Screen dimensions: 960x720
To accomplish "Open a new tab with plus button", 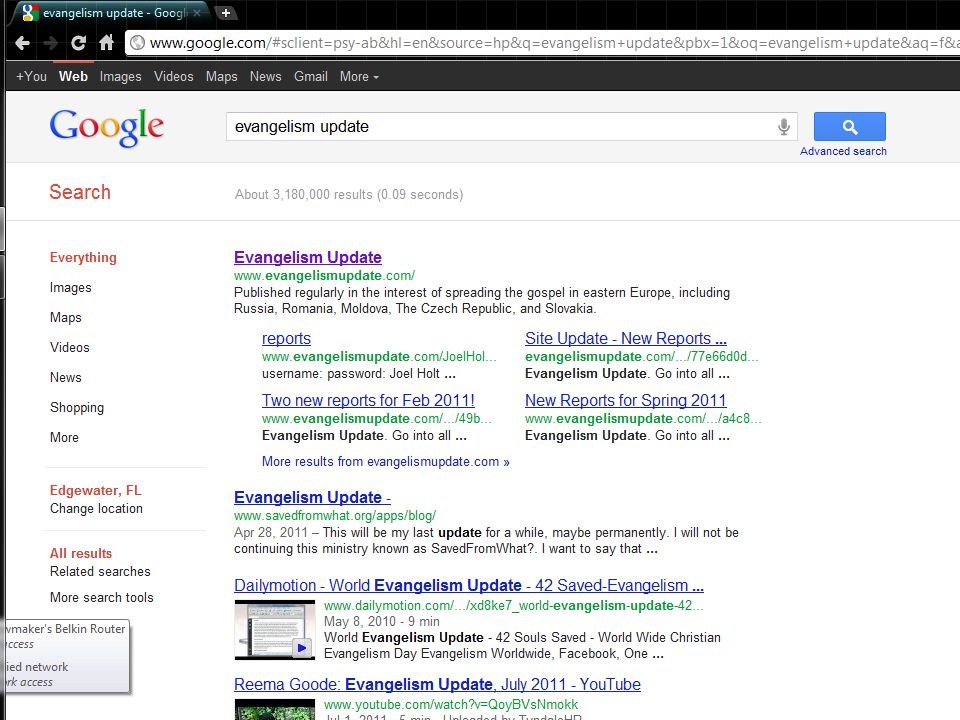I will click(226, 12).
